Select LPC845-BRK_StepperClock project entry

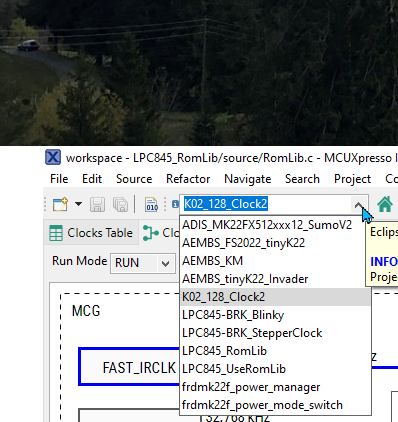(x=275, y=333)
